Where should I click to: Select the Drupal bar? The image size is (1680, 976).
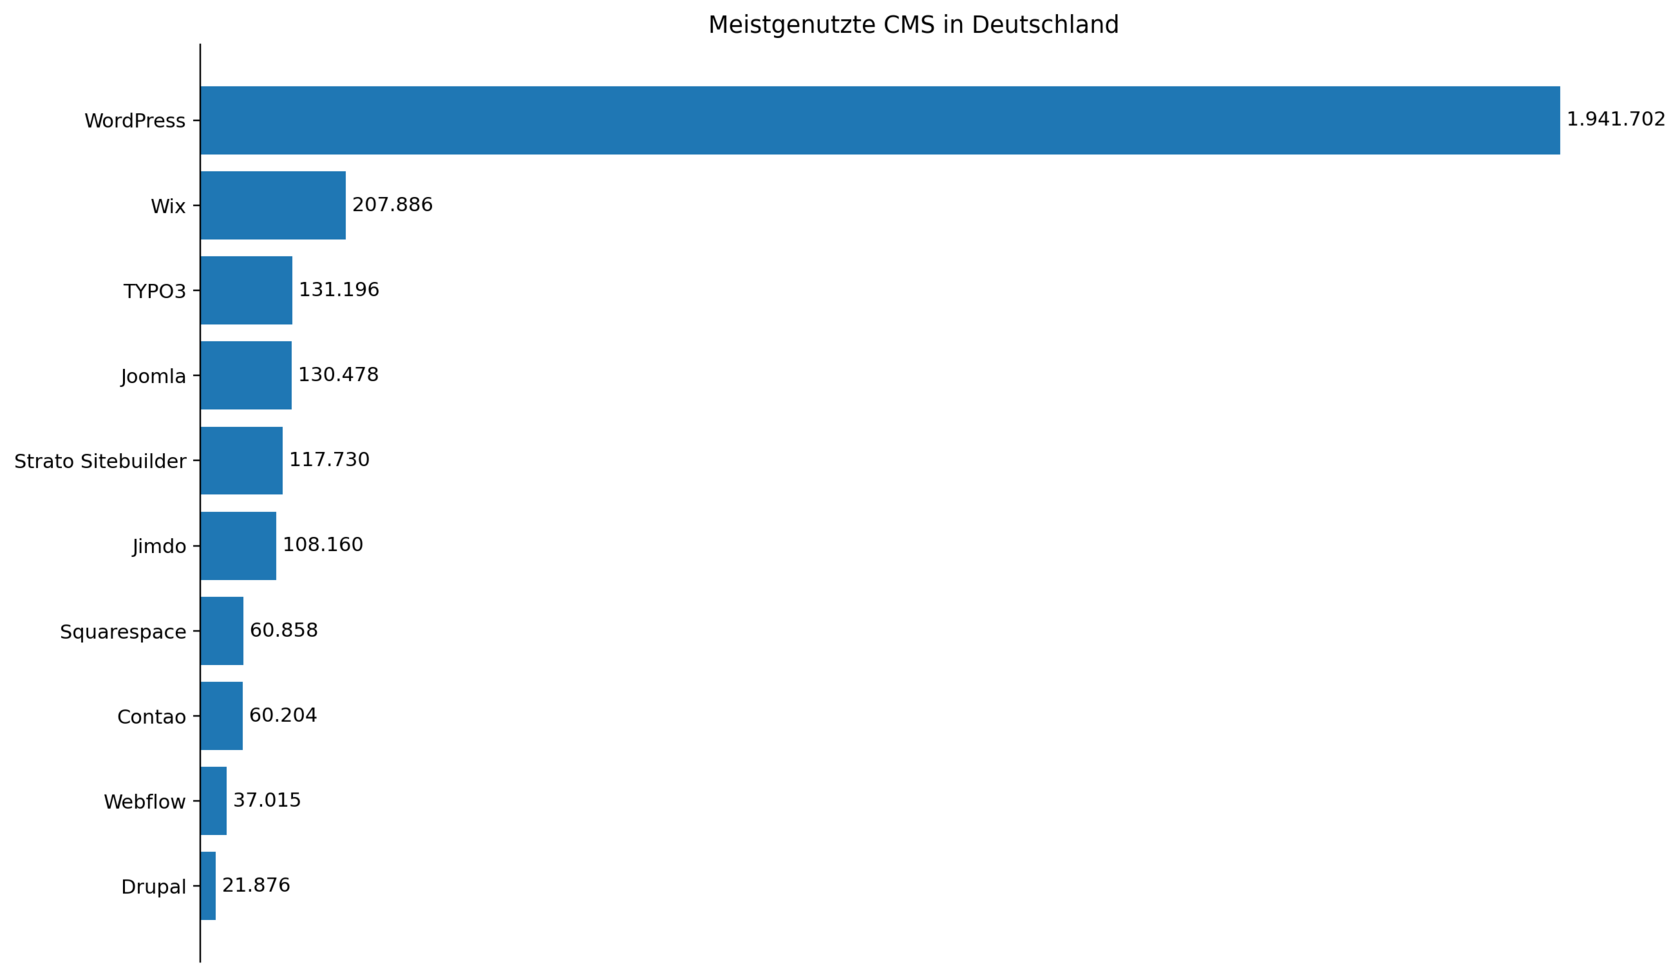coord(208,886)
